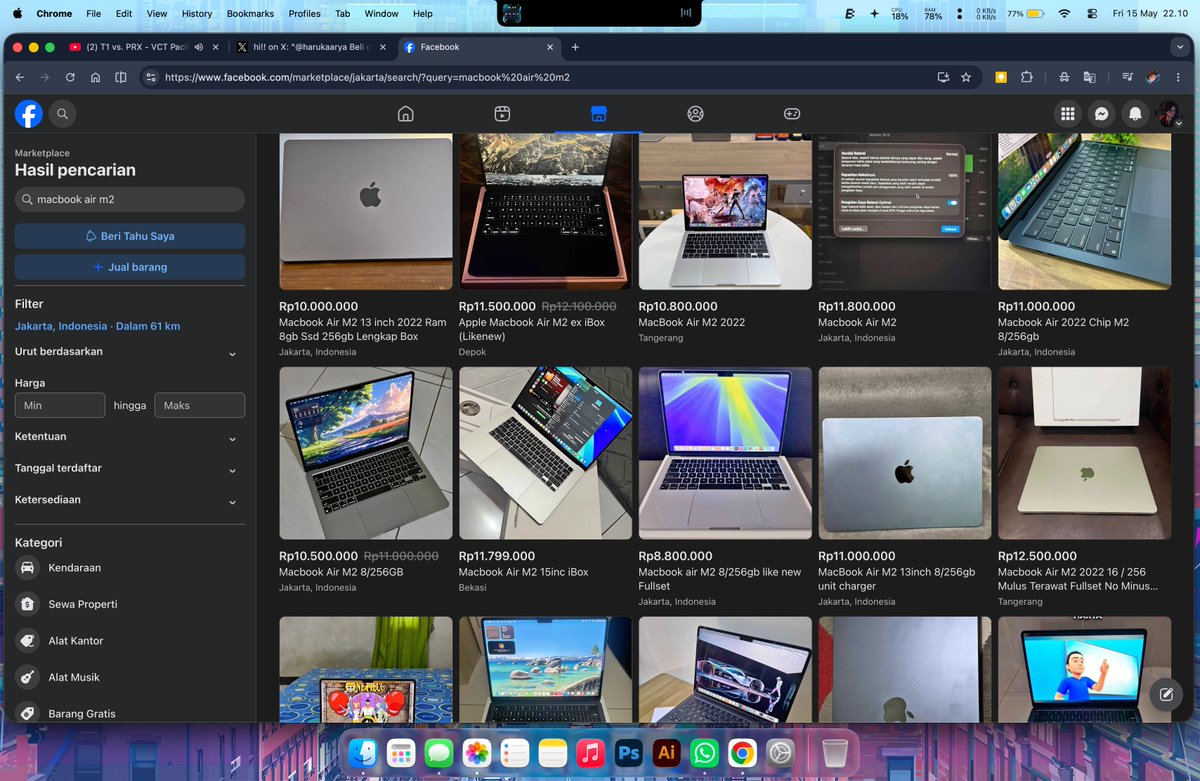Open the Reels video icon
Screen dimensions: 1200x781
(x=502, y=114)
